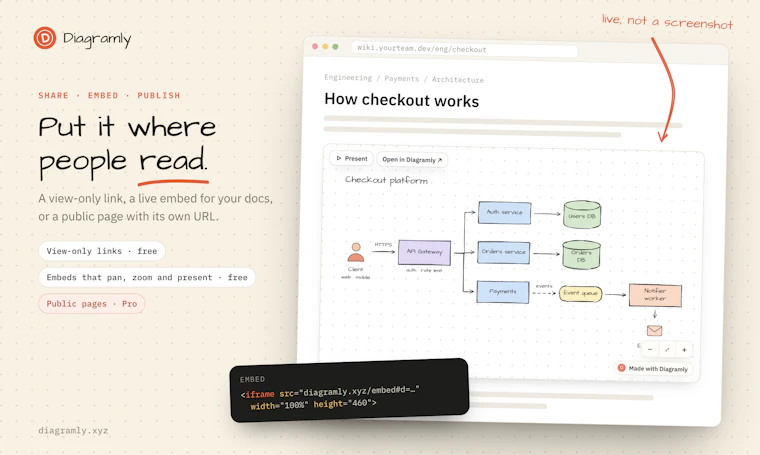Click the SHARE · EMBED · PUBLISH tagline
This screenshot has height=455, width=760.
[x=109, y=95]
